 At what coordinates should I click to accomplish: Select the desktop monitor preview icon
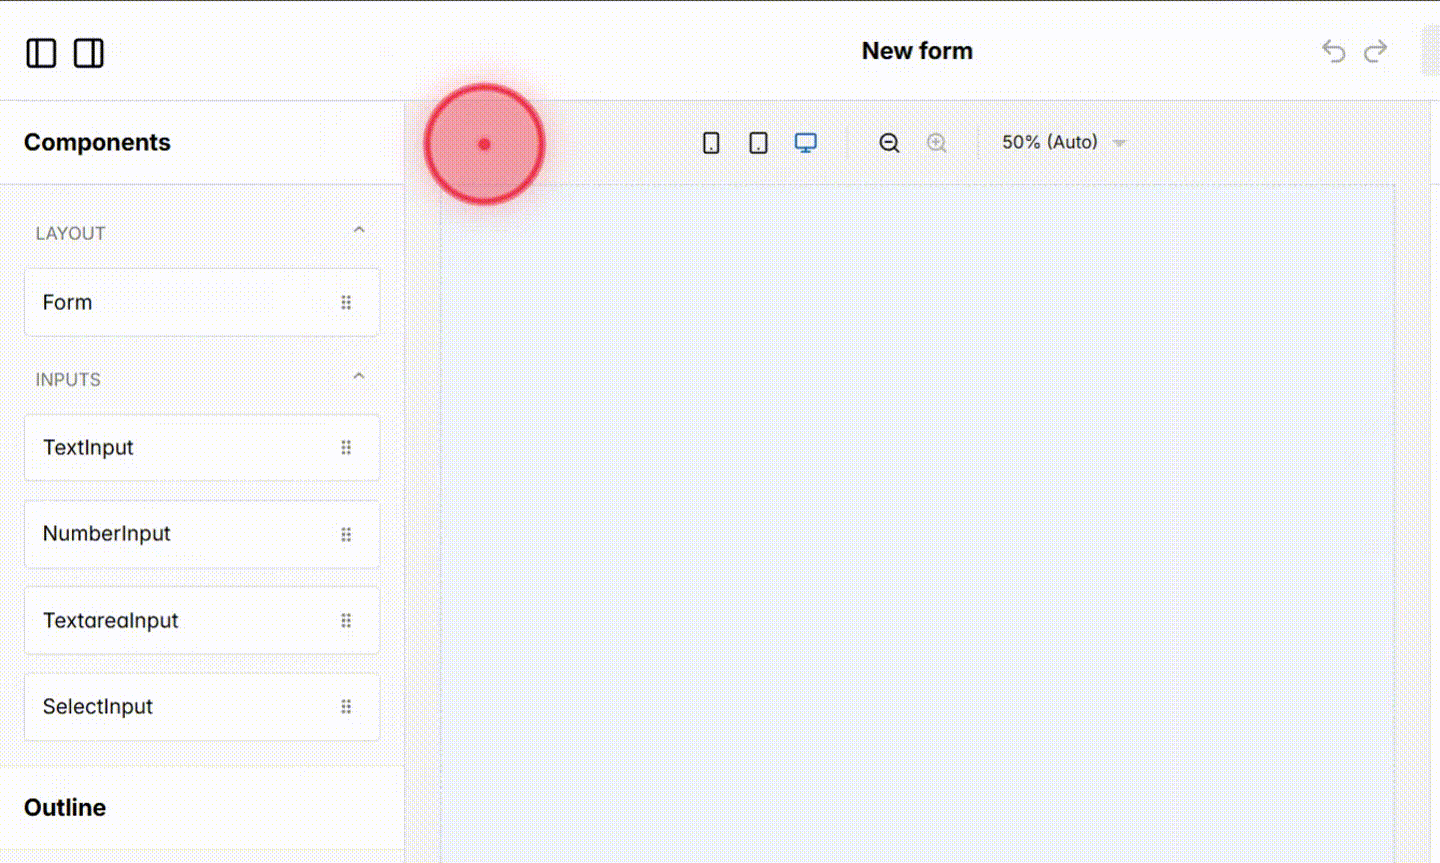805,142
